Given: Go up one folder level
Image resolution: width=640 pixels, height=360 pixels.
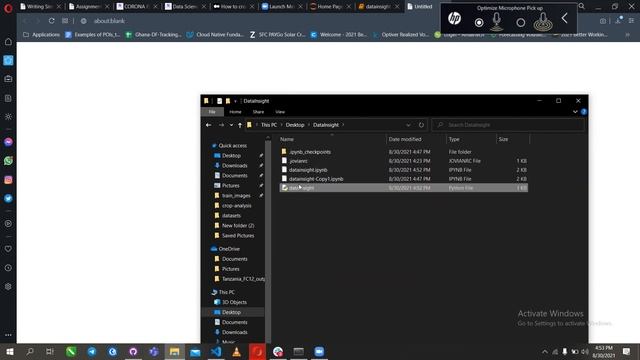Looking at the screenshot, I should (x=240, y=125).
